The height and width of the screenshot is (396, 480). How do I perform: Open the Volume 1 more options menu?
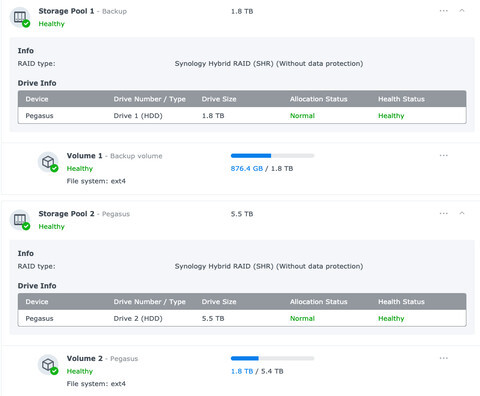pyautogui.click(x=444, y=156)
